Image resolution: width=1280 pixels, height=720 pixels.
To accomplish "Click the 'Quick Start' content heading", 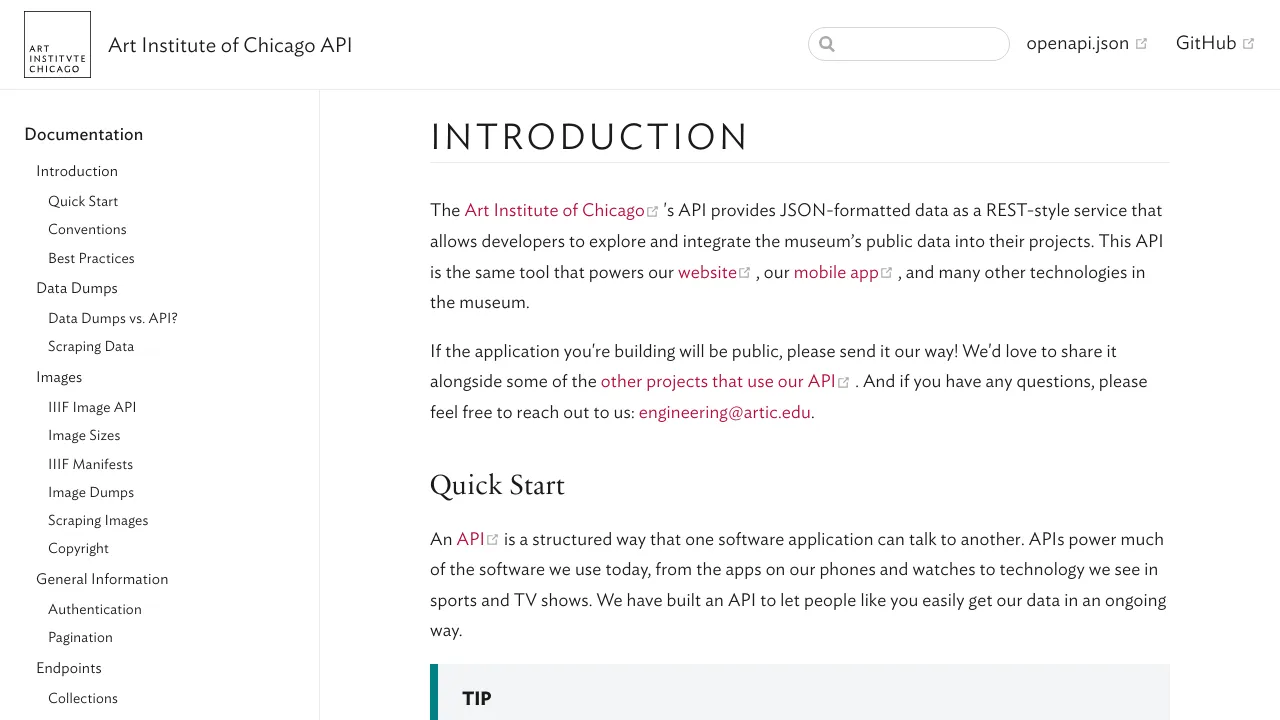I will pos(497,485).
